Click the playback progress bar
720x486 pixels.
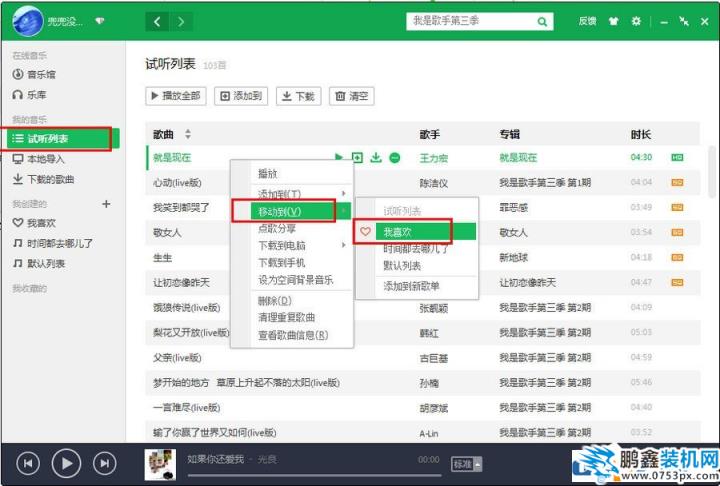pos(315,475)
